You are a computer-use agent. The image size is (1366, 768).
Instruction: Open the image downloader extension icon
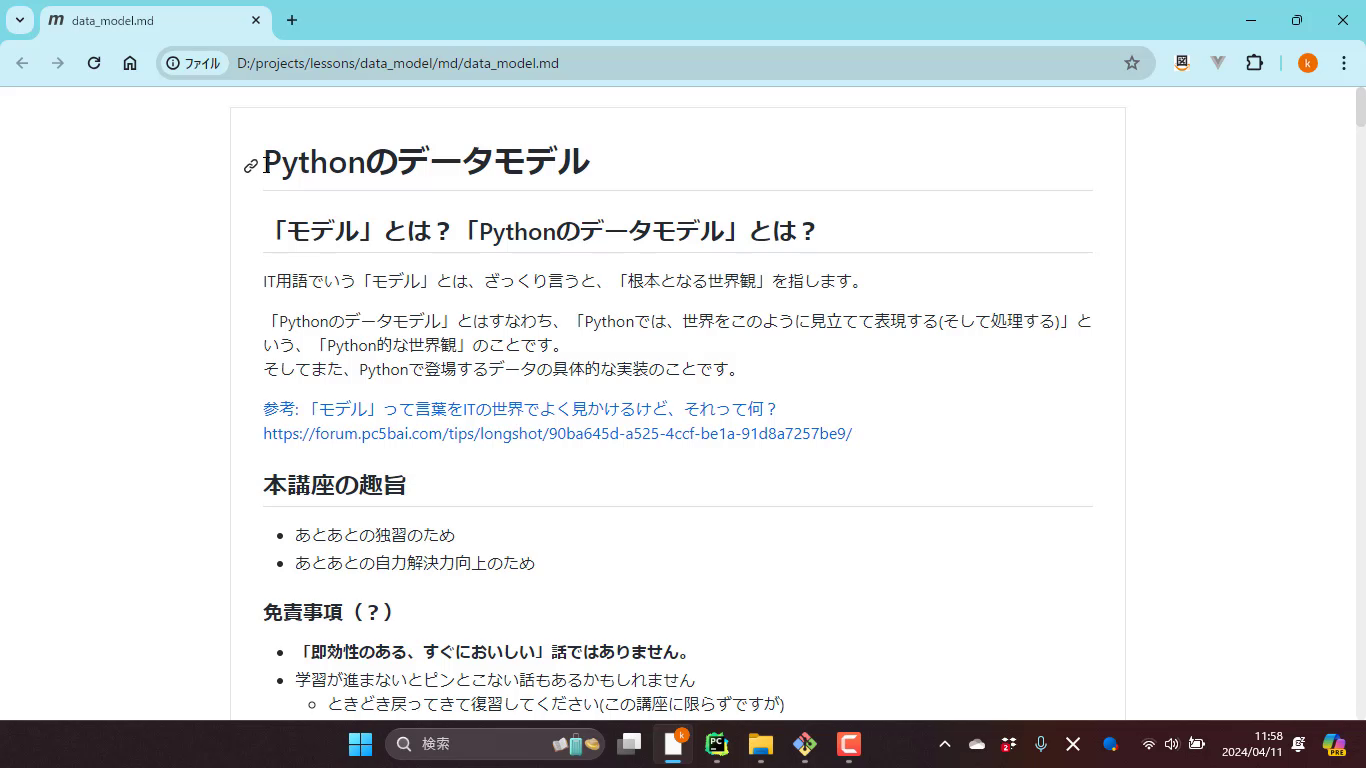pos(1181,62)
